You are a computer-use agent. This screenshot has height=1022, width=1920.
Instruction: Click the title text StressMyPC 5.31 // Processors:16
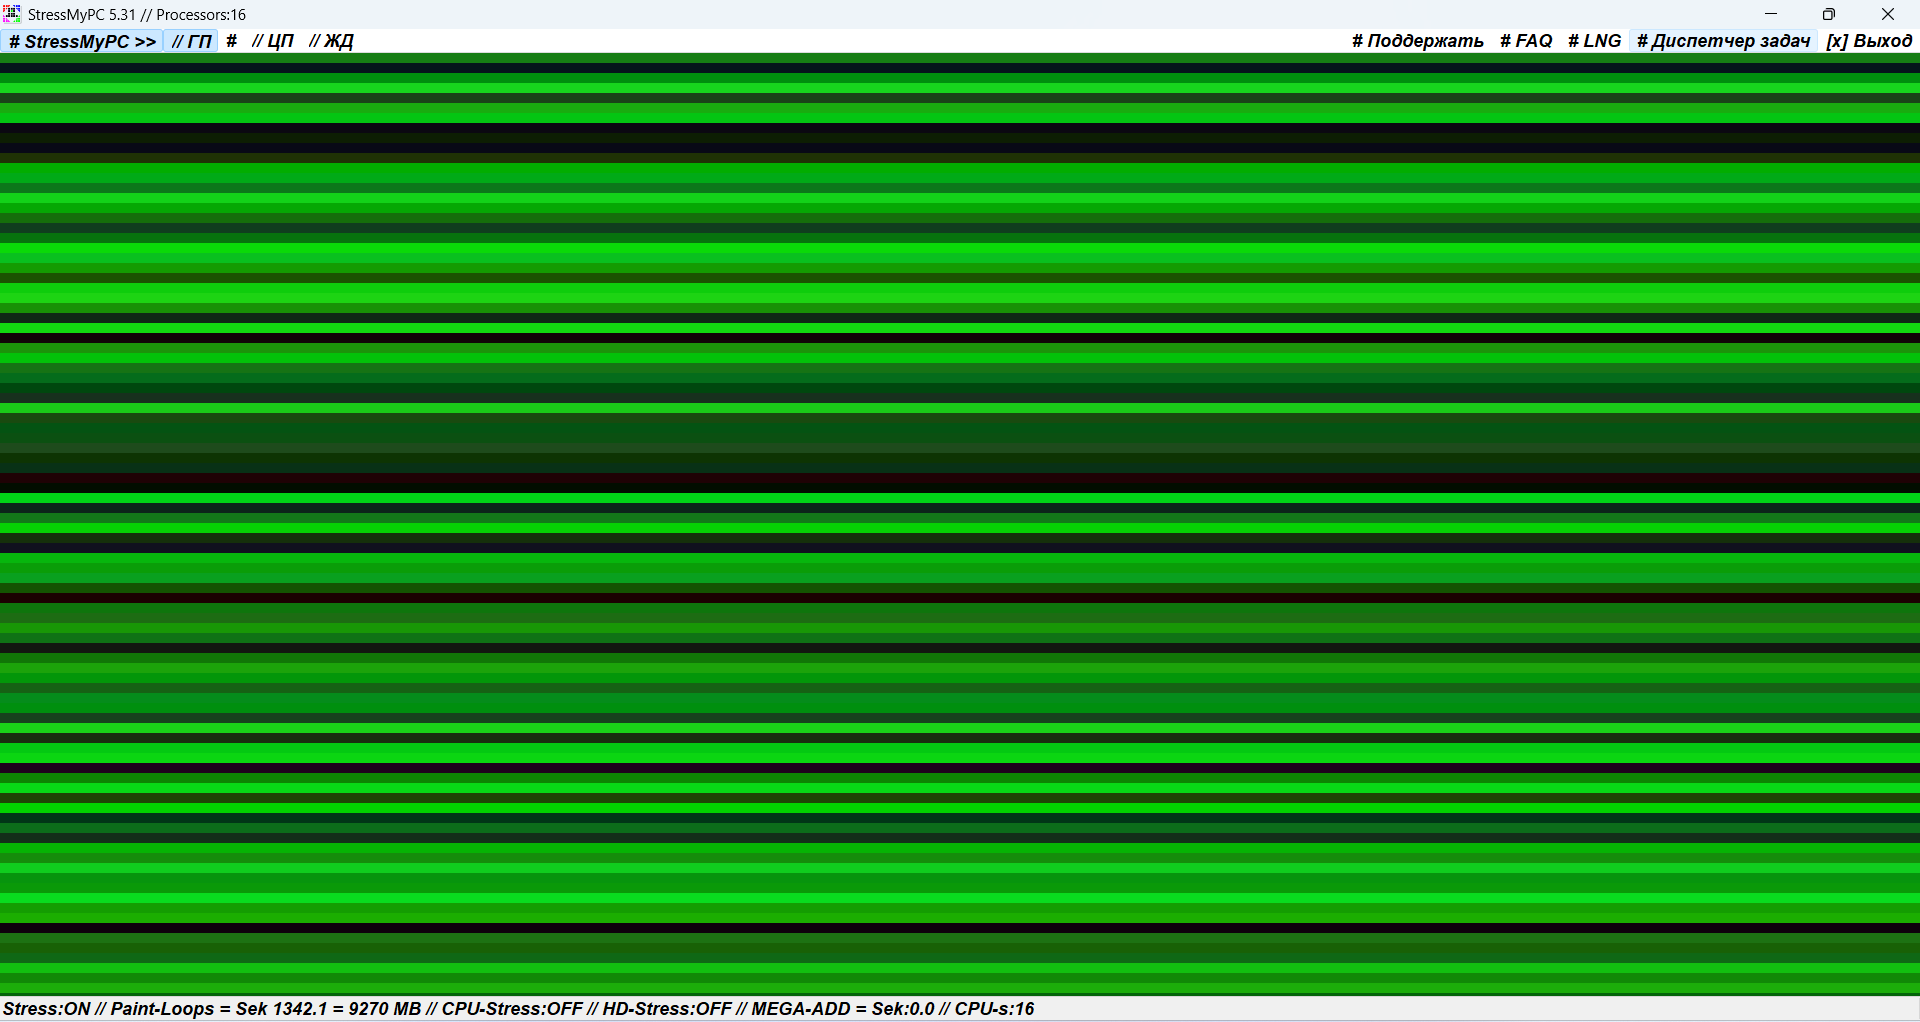[137, 15]
